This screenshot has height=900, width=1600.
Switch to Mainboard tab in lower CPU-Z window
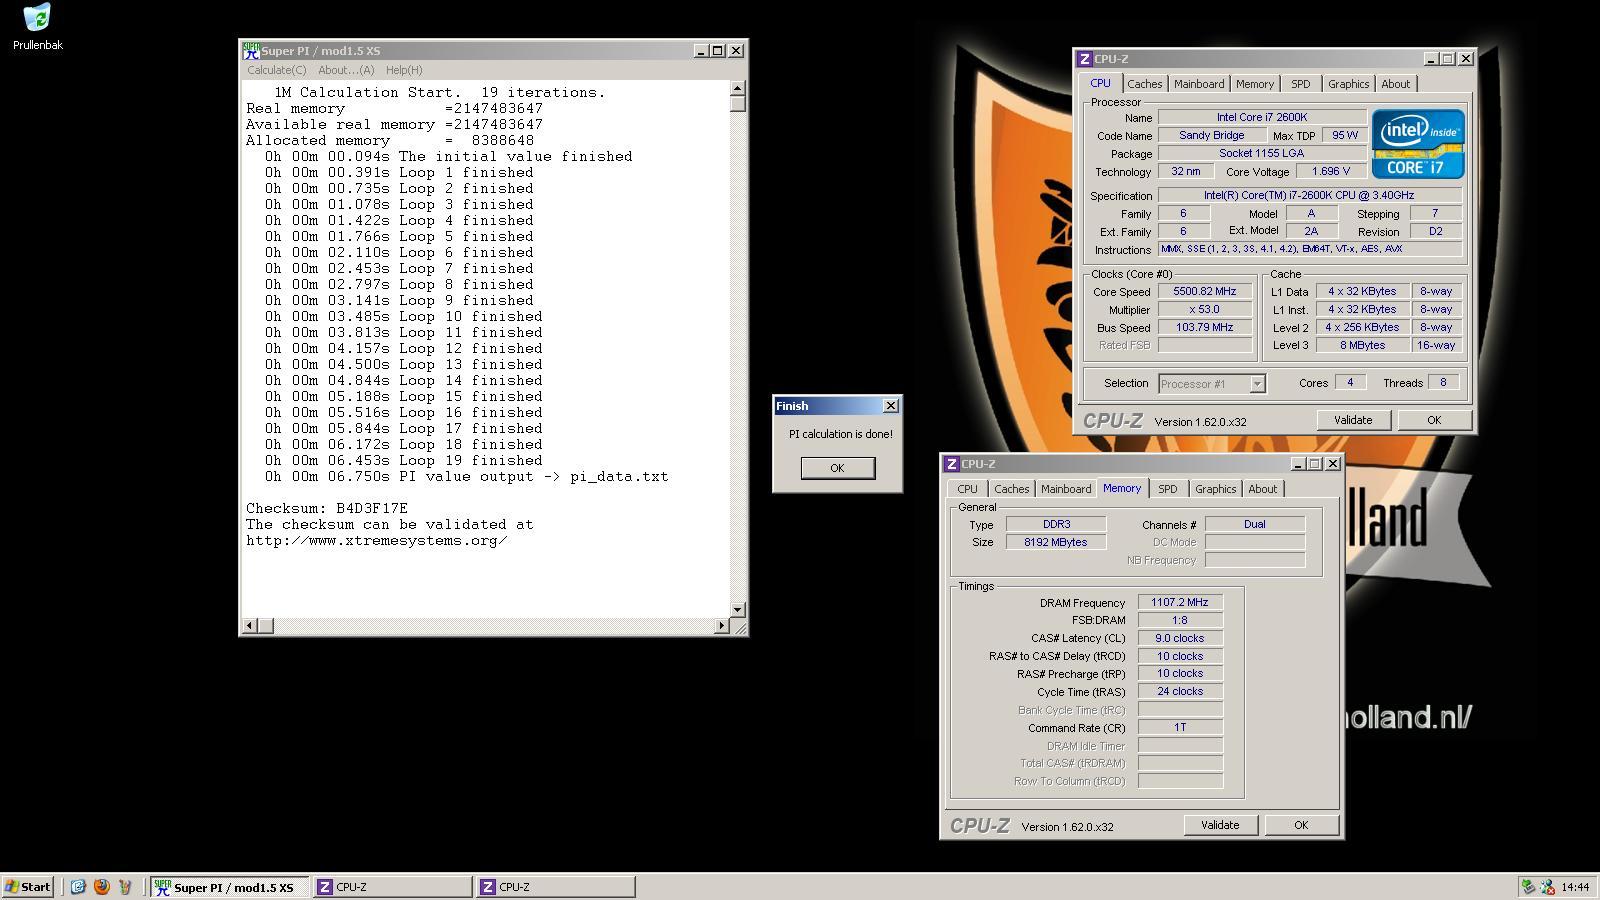pyautogui.click(x=1066, y=489)
